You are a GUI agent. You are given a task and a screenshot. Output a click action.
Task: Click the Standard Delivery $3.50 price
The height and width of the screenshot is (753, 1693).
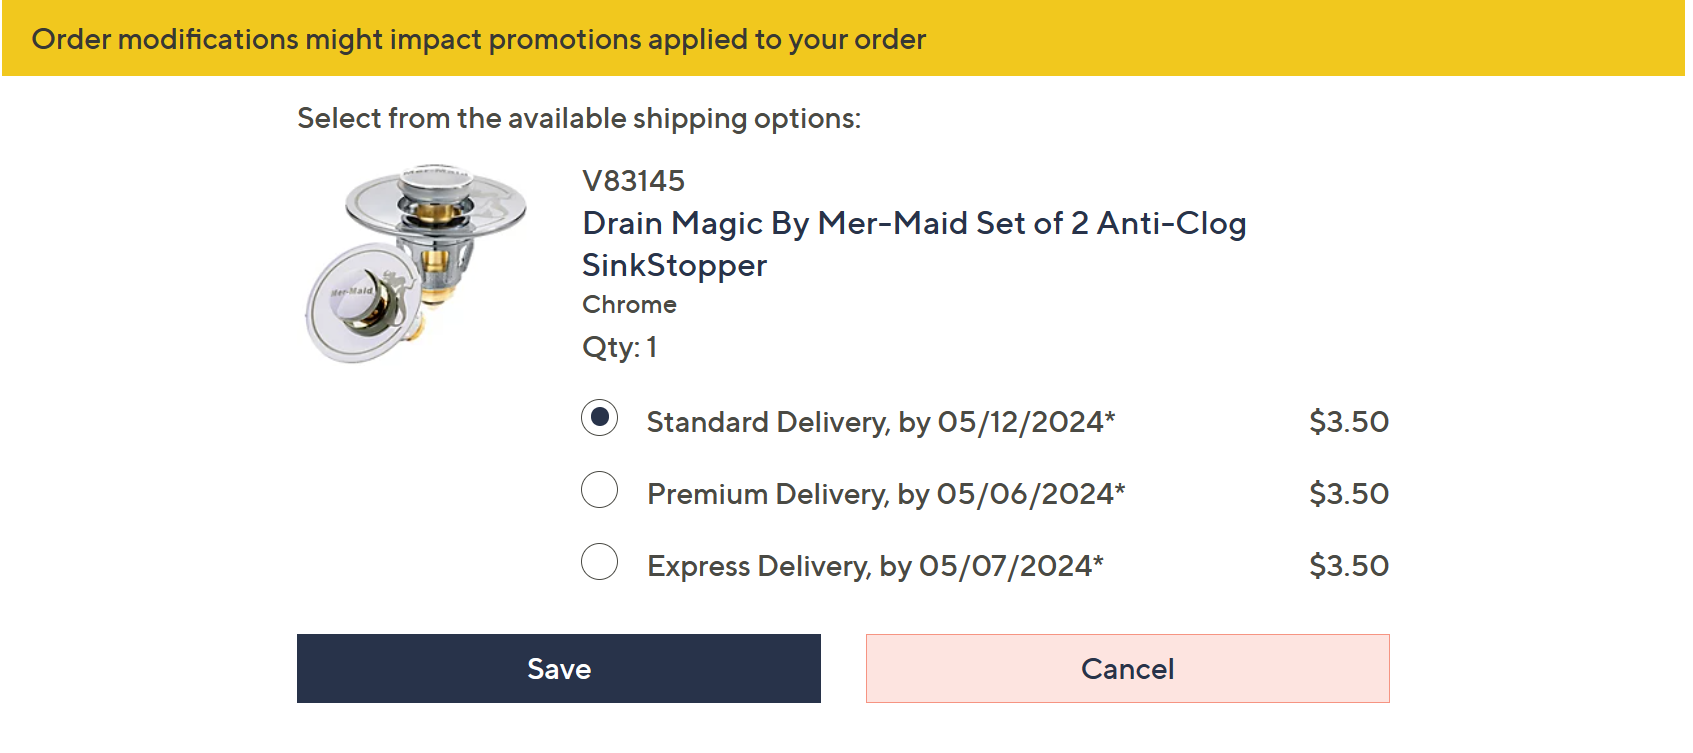(1348, 422)
